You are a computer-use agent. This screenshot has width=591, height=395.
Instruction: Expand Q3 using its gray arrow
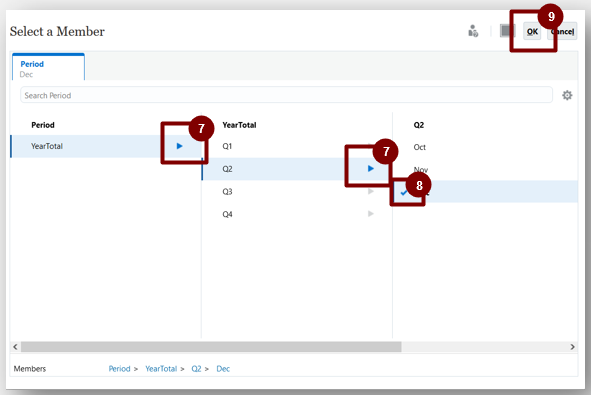pos(371,191)
